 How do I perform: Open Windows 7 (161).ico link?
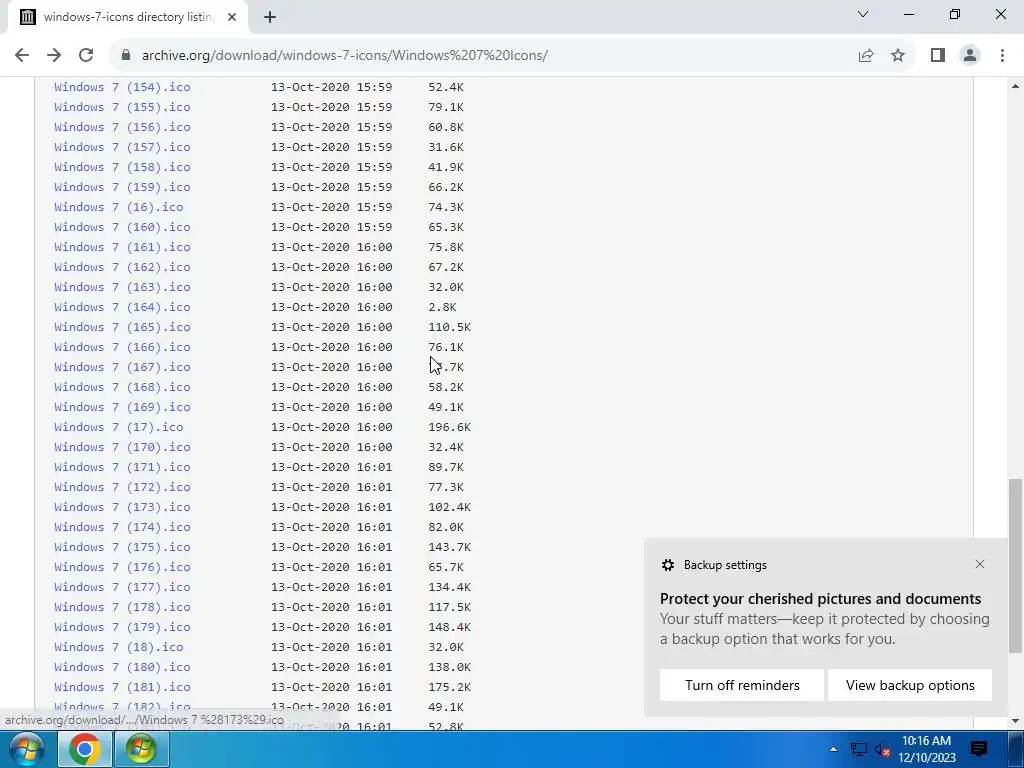pyautogui.click(x=122, y=247)
